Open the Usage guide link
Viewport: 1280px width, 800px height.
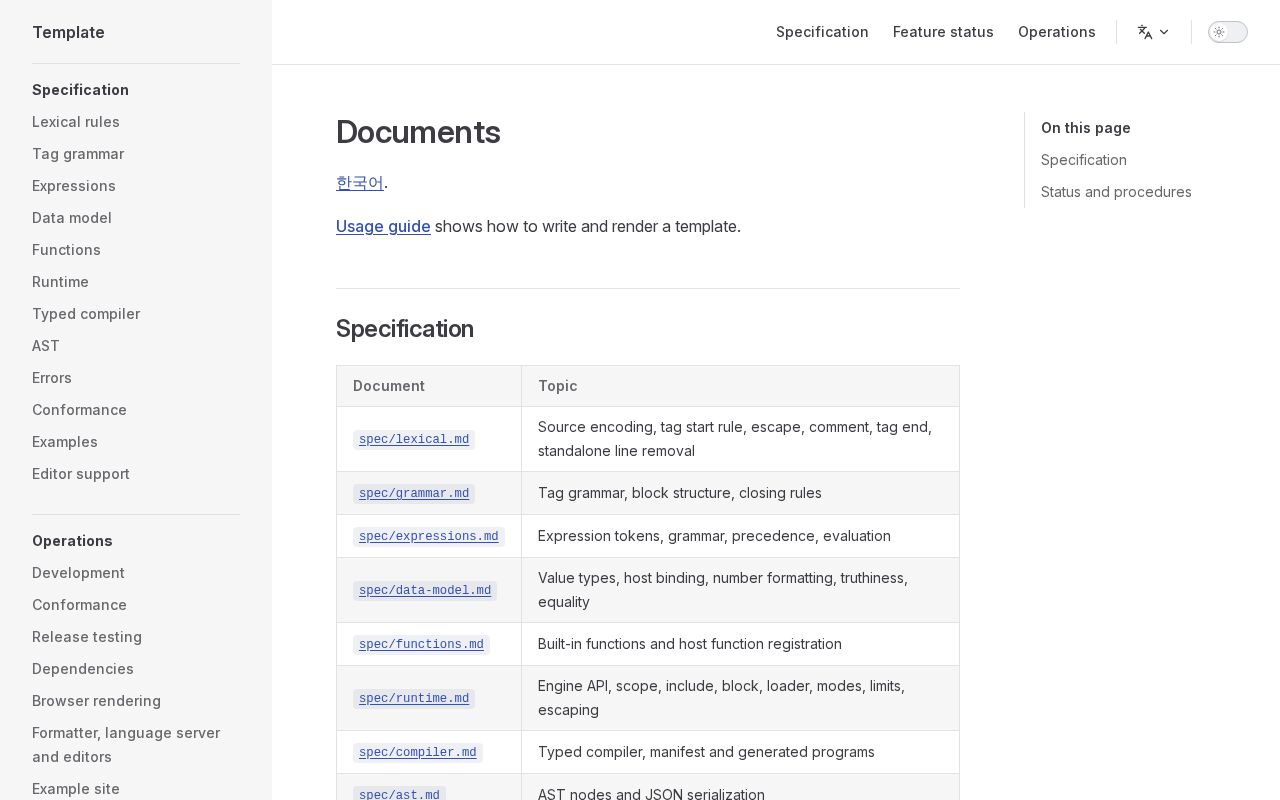click(383, 227)
